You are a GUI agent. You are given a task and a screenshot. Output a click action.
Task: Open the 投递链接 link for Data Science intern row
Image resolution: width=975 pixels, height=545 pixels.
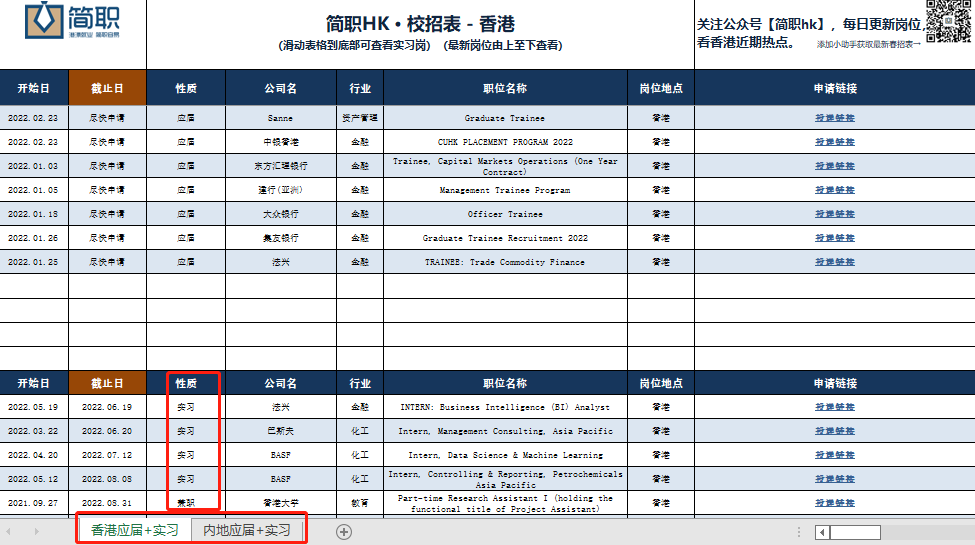click(834, 455)
